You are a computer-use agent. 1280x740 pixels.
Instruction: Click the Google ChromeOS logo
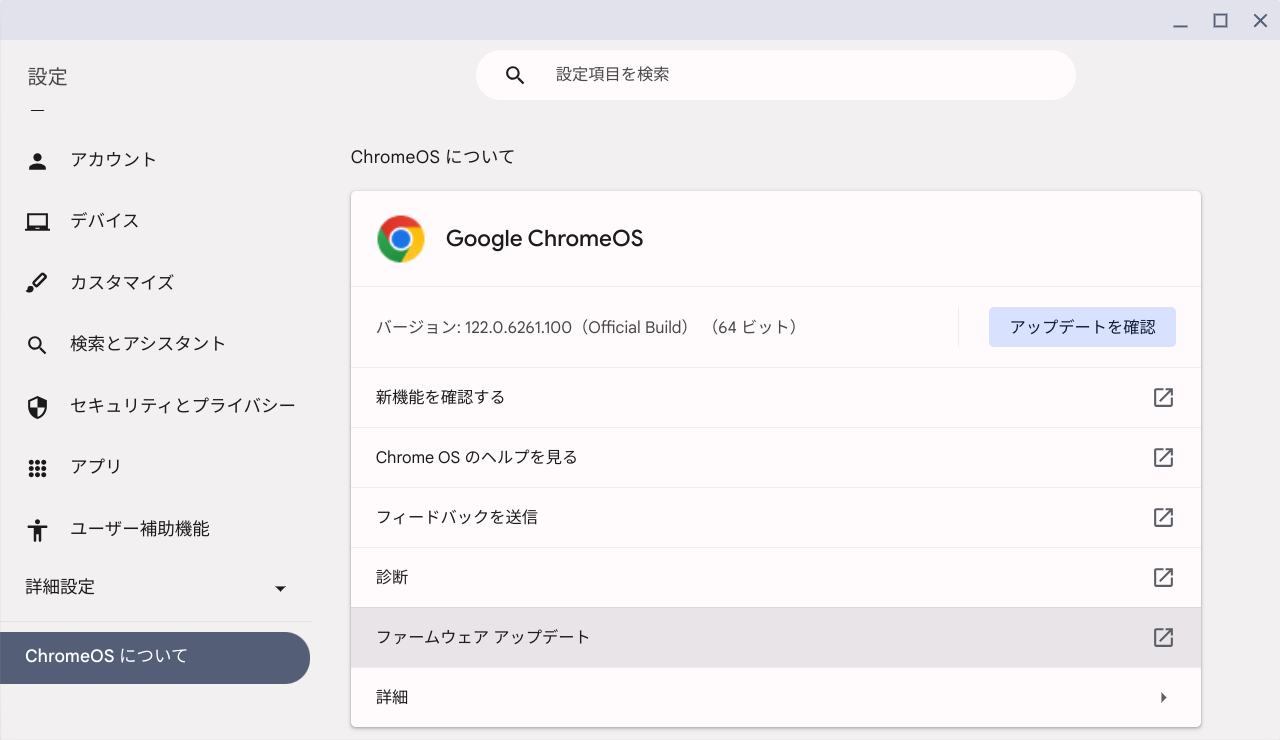click(400, 238)
